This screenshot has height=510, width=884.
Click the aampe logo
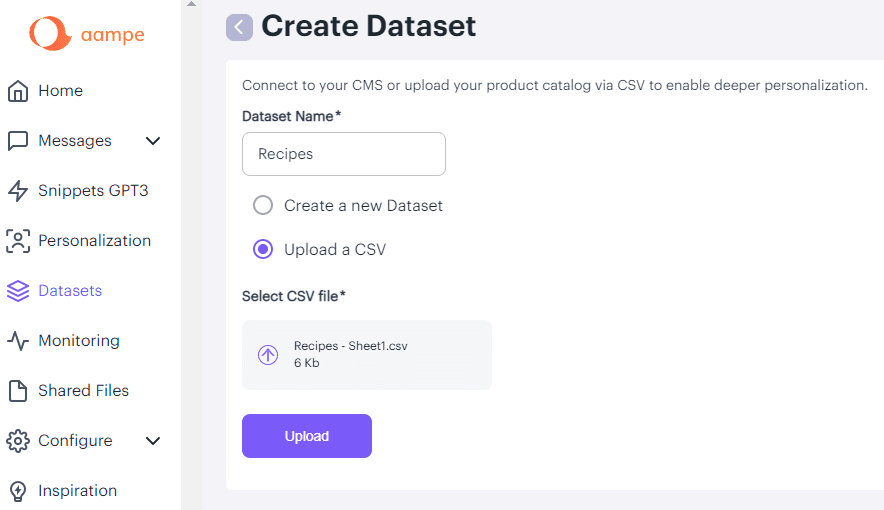pos(87,33)
